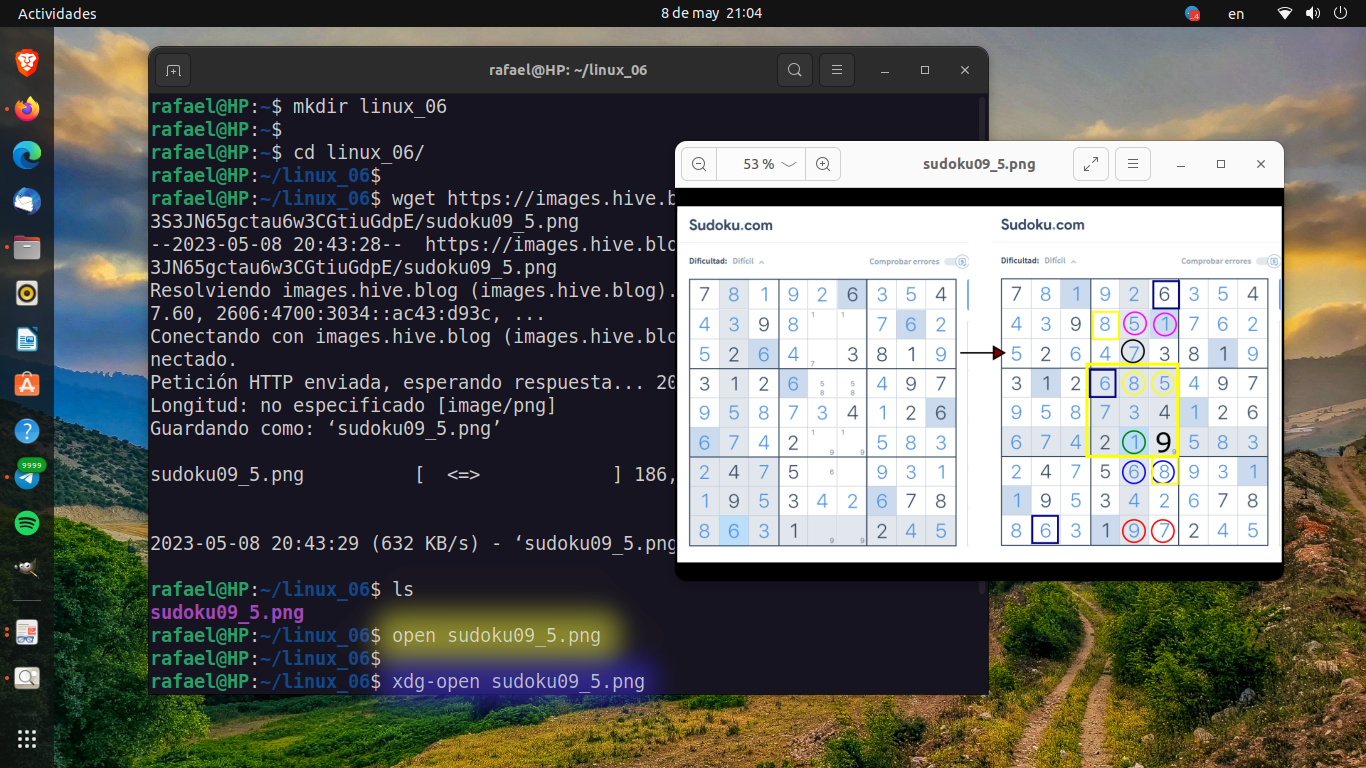
Task: Launch GIMP from the dock
Action: point(27,569)
